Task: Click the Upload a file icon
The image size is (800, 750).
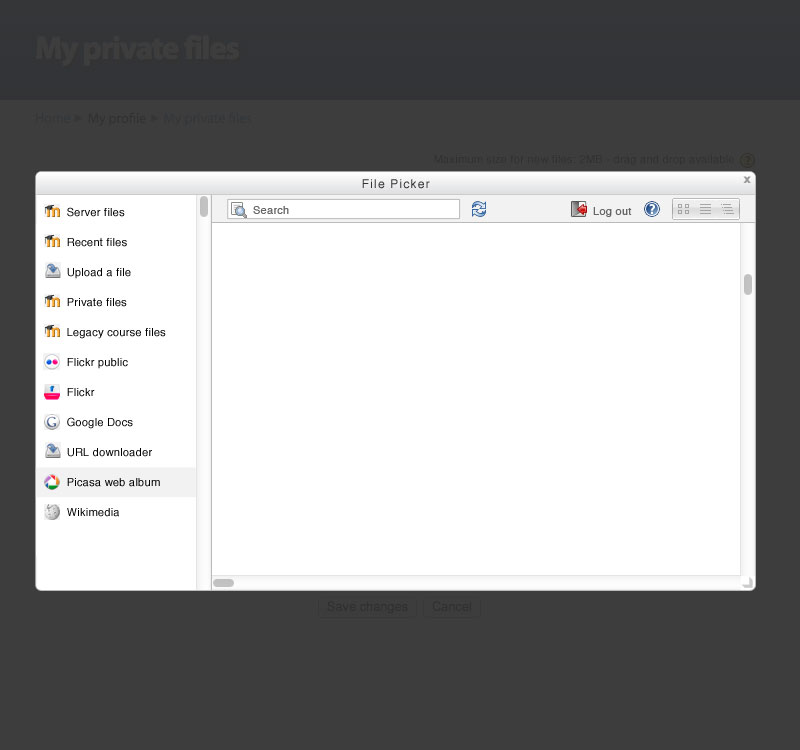Action: point(52,271)
